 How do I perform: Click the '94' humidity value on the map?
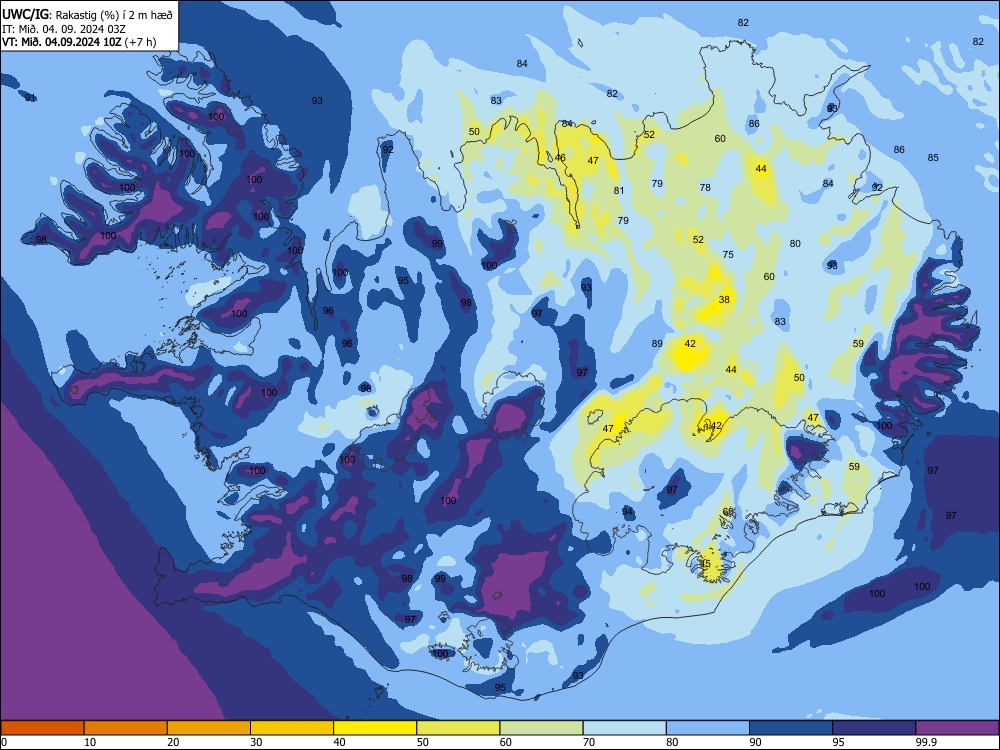point(628,512)
